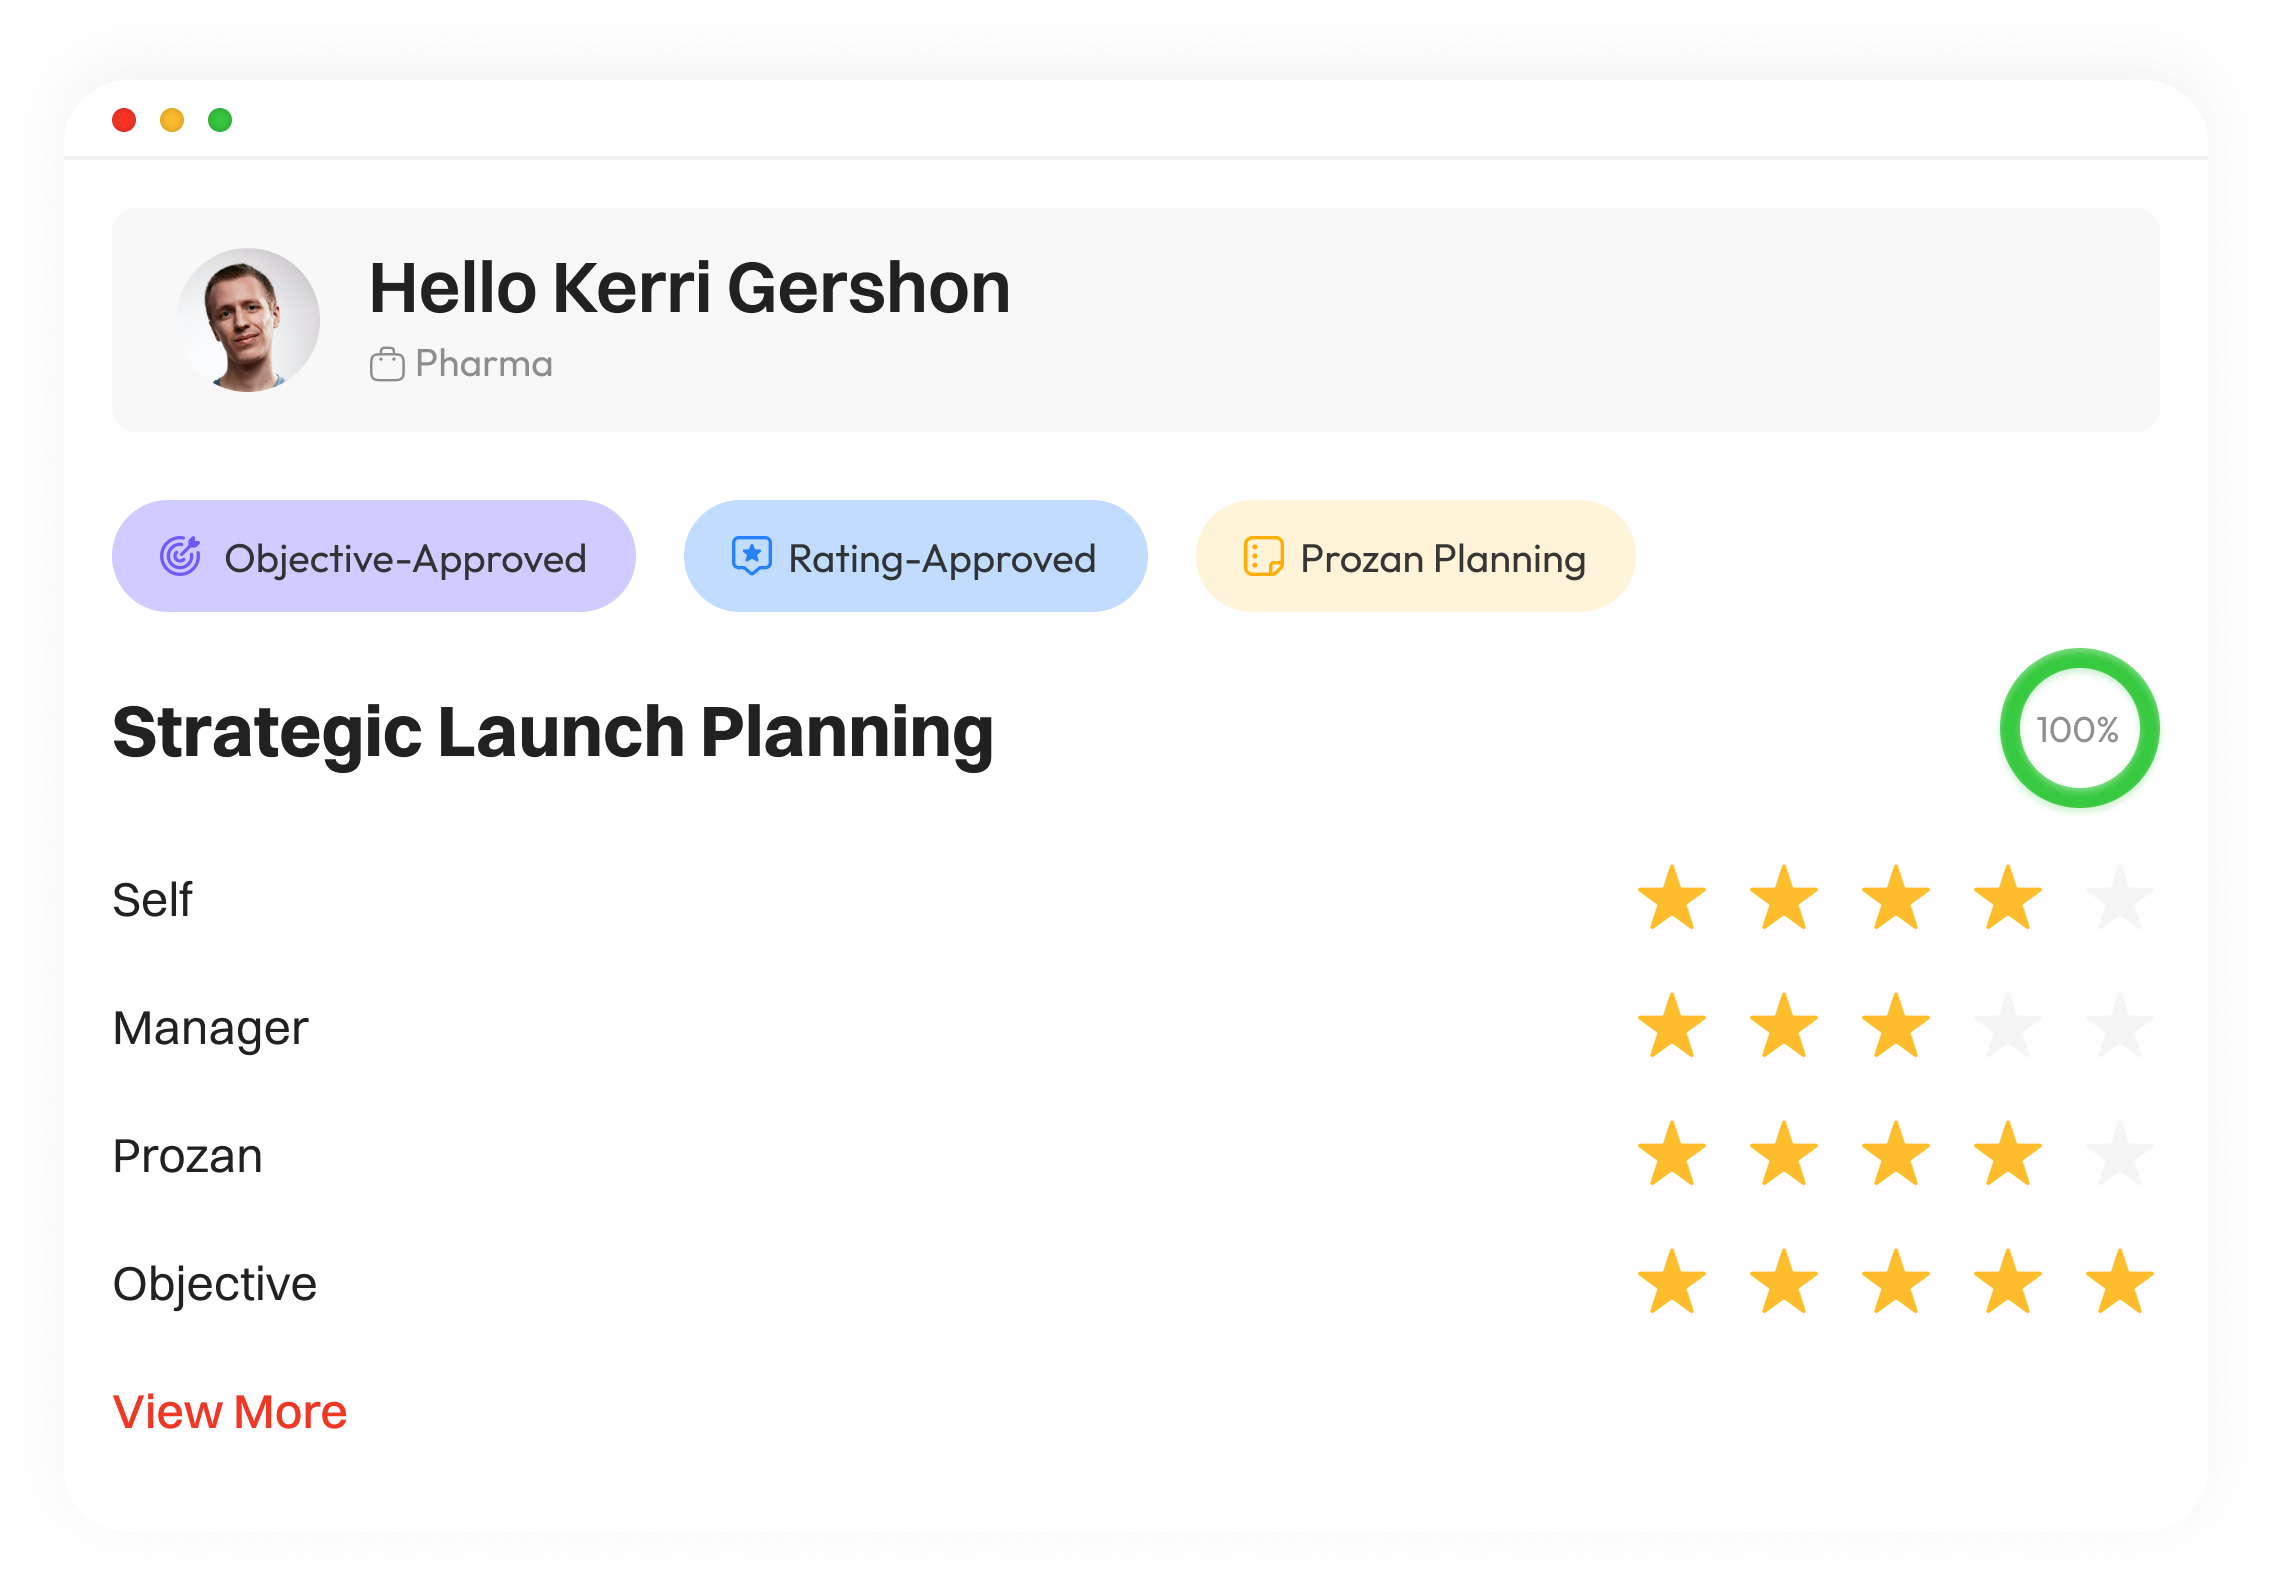
Task: Set Manager rating to five stars
Action: tap(2119, 1027)
